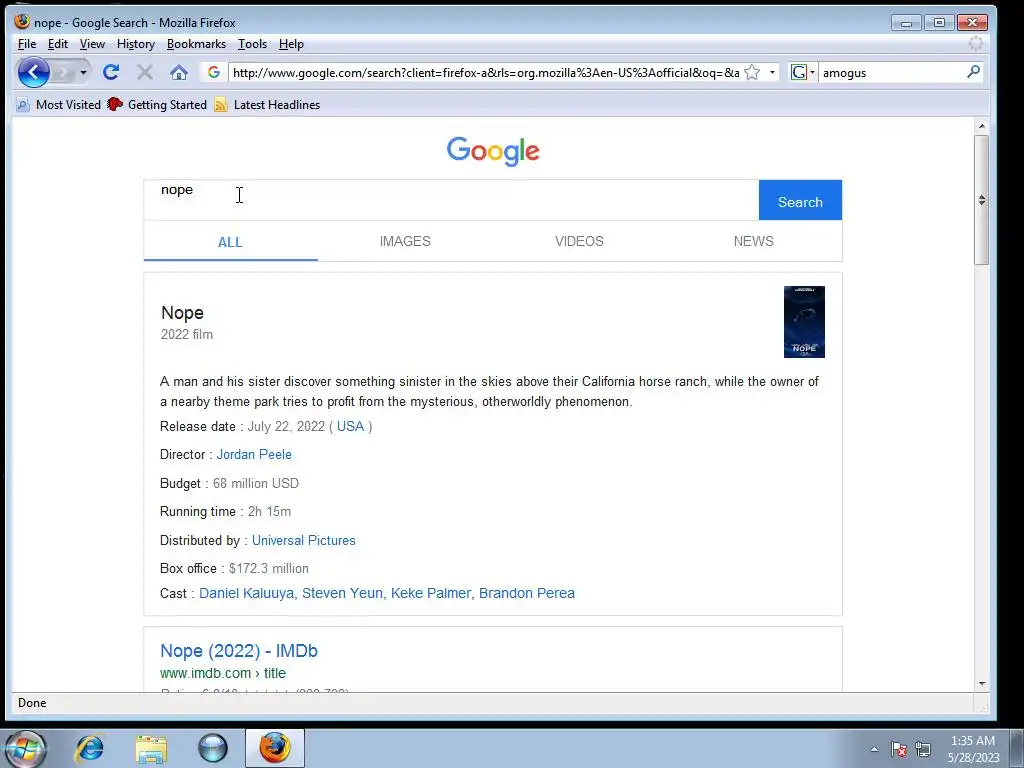Screen dimensions: 1024x768
Task: Open the View menu
Action: point(92,44)
